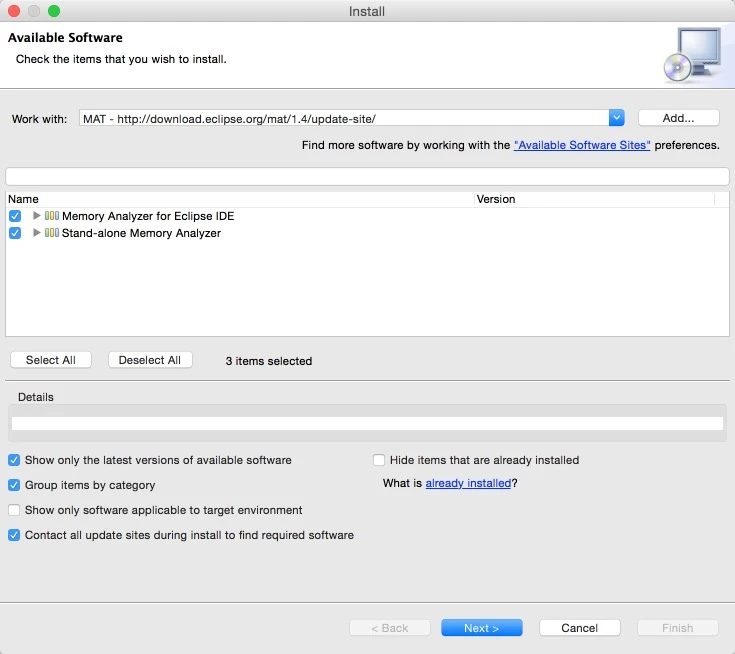Open the Work with sites dropdown arrow
The height and width of the screenshot is (654, 735).
[617, 118]
